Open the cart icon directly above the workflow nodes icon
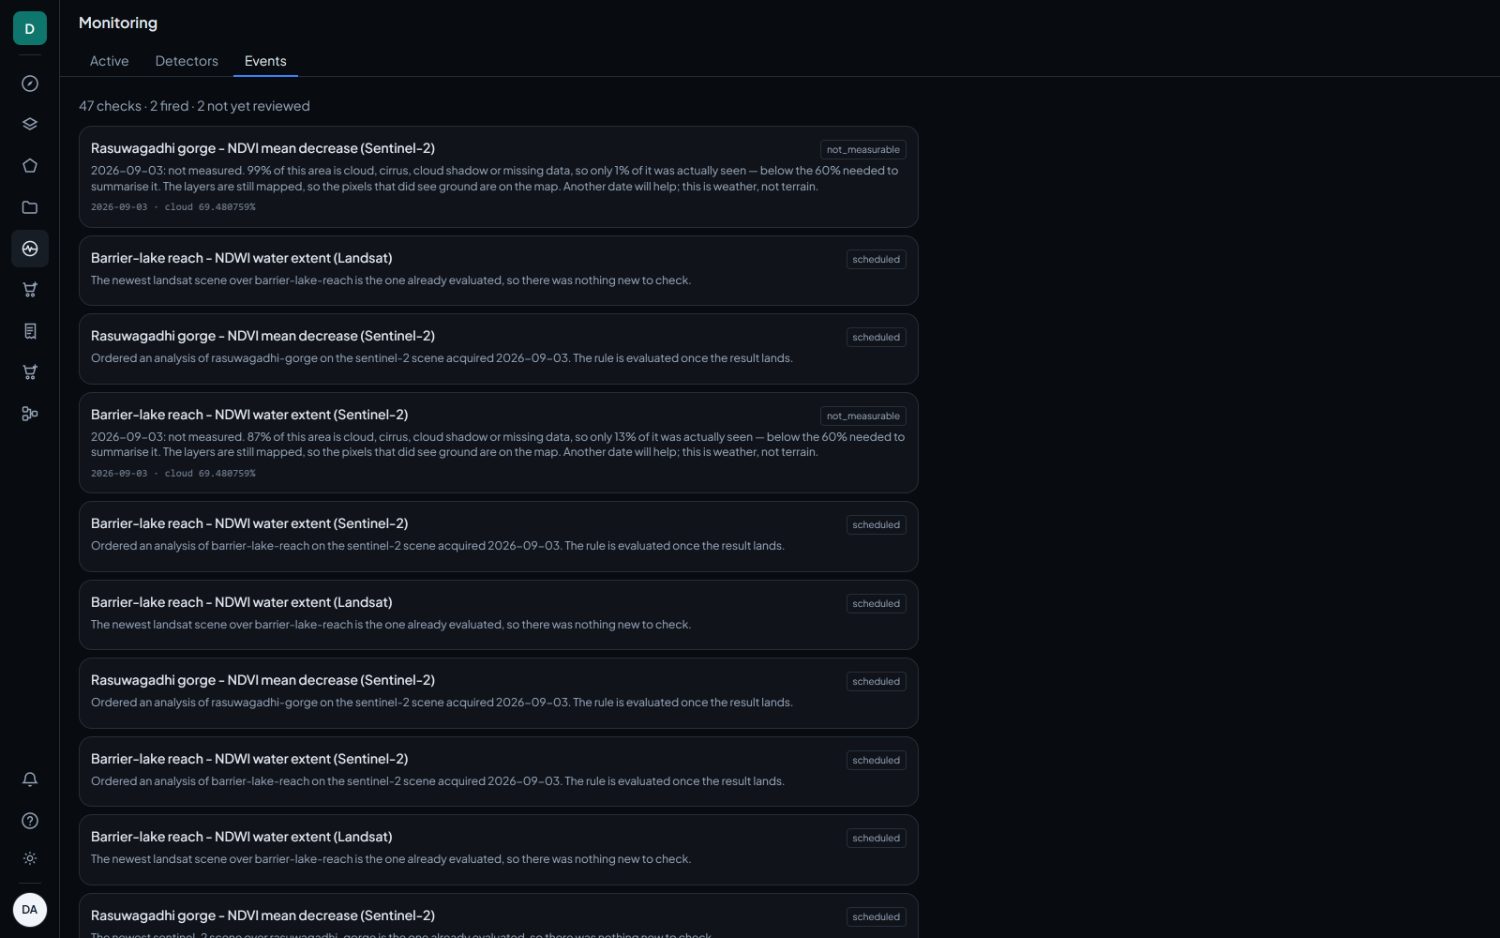Viewport: 1500px width, 938px height. (x=30, y=372)
